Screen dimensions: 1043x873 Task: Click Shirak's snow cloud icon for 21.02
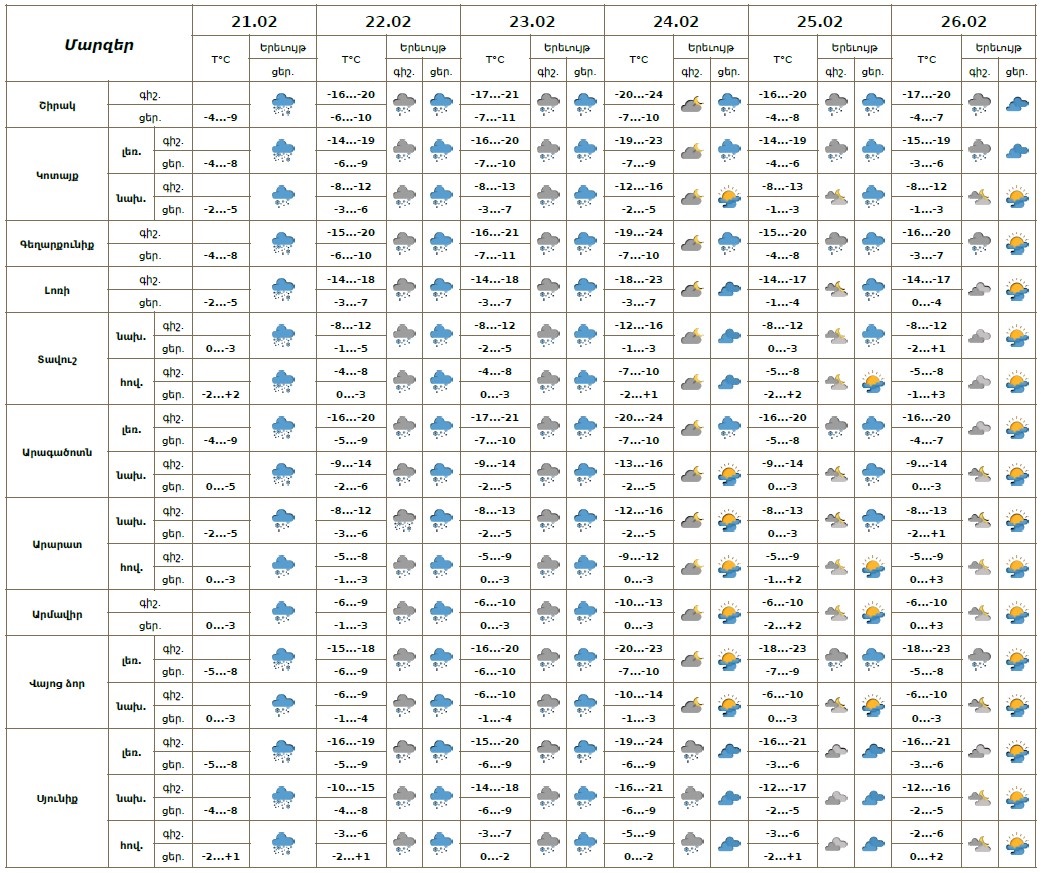(x=284, y=103)
